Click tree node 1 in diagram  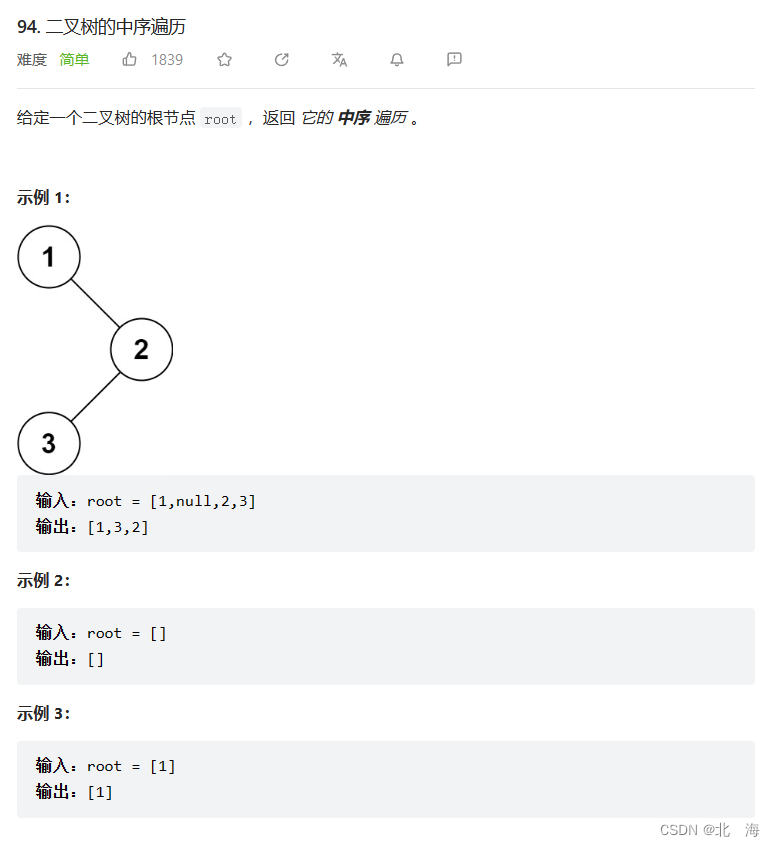tap(49, 257)
